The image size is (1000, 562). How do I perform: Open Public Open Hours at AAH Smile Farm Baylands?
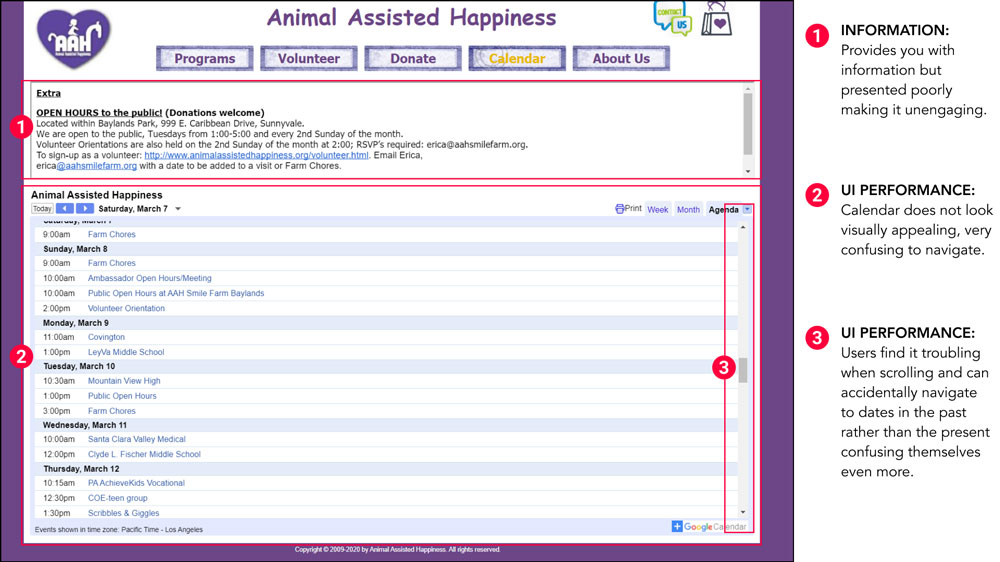pos(176,293)
